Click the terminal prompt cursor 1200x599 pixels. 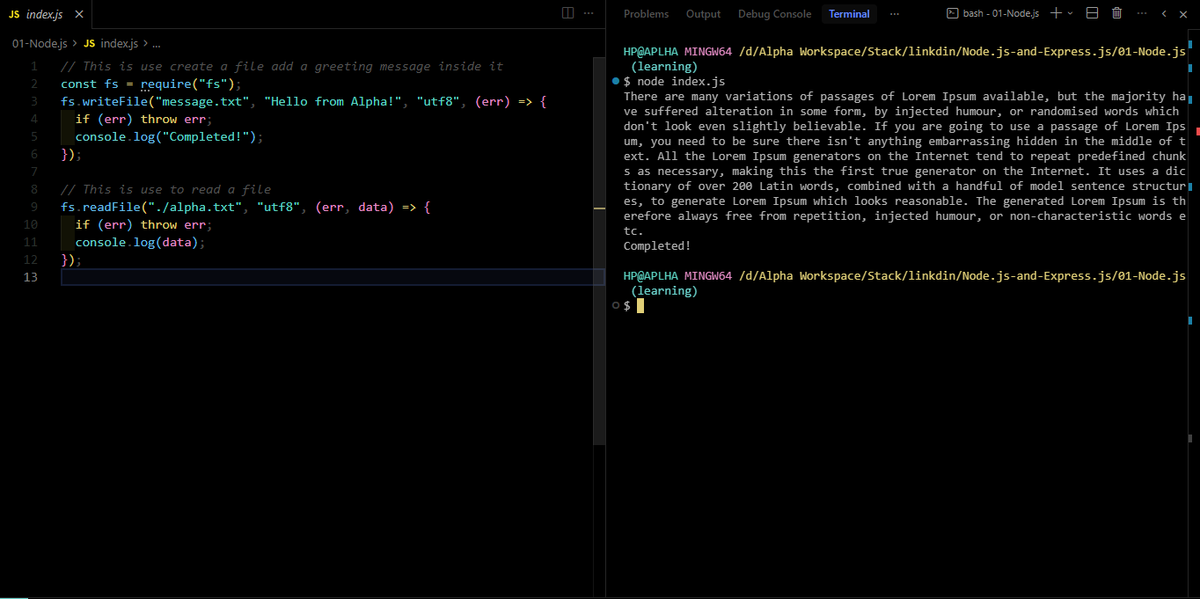[640, 306]
